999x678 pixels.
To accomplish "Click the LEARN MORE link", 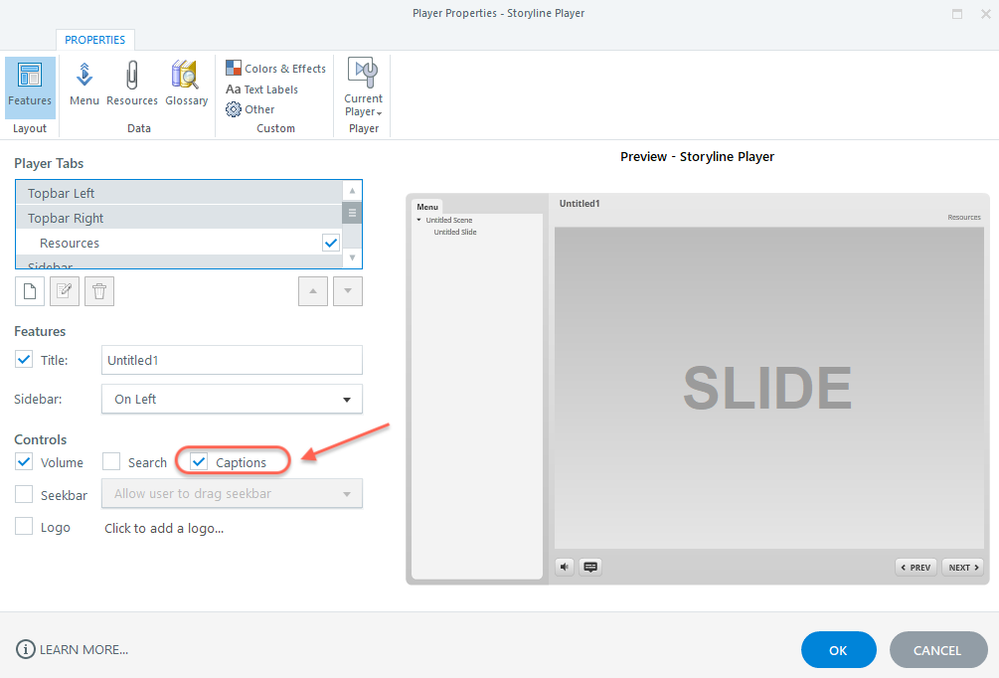I will [83, 649].
